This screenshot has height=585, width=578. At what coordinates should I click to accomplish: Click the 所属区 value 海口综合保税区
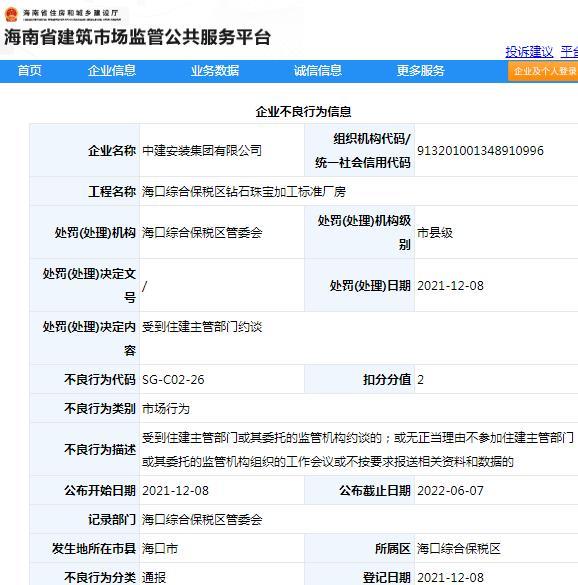pos(459,548)
